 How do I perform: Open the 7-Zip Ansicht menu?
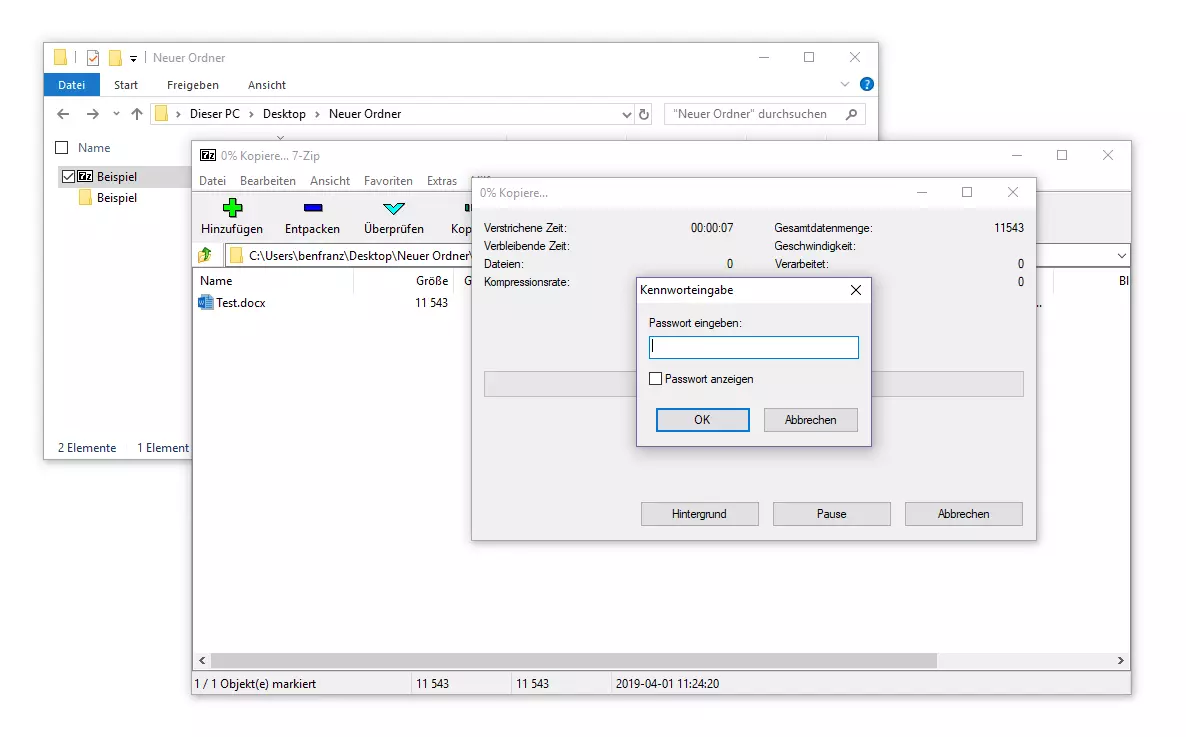(x=330, y=181)
